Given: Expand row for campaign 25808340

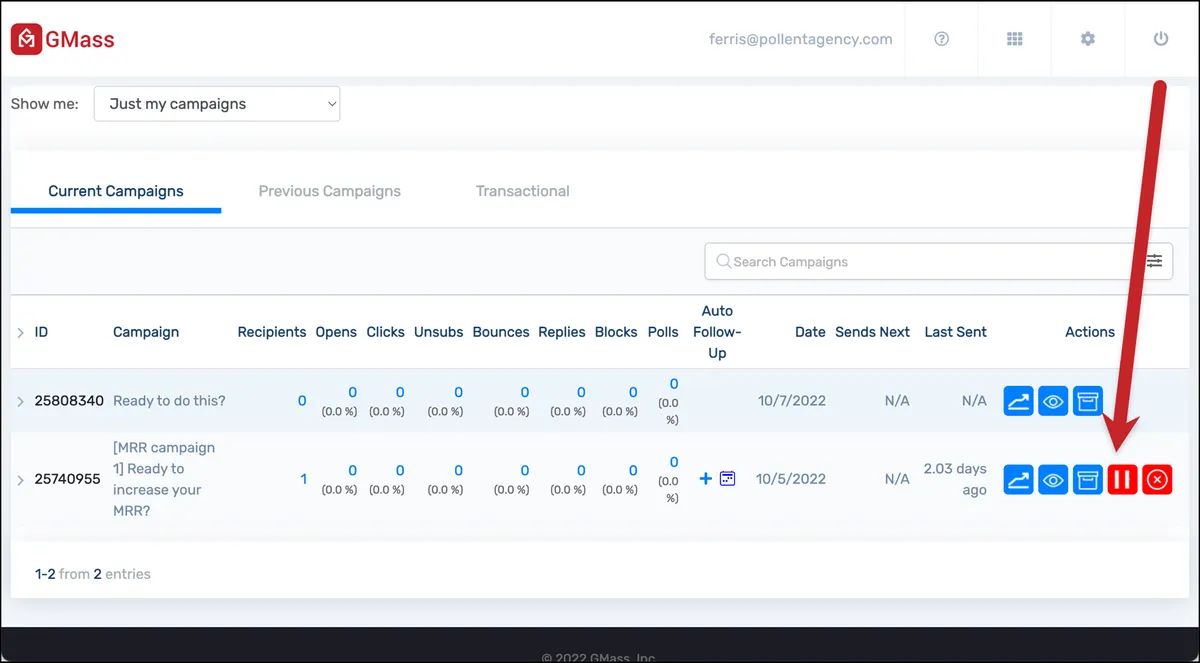Looking at the screenshot, I should click(20, 401).
